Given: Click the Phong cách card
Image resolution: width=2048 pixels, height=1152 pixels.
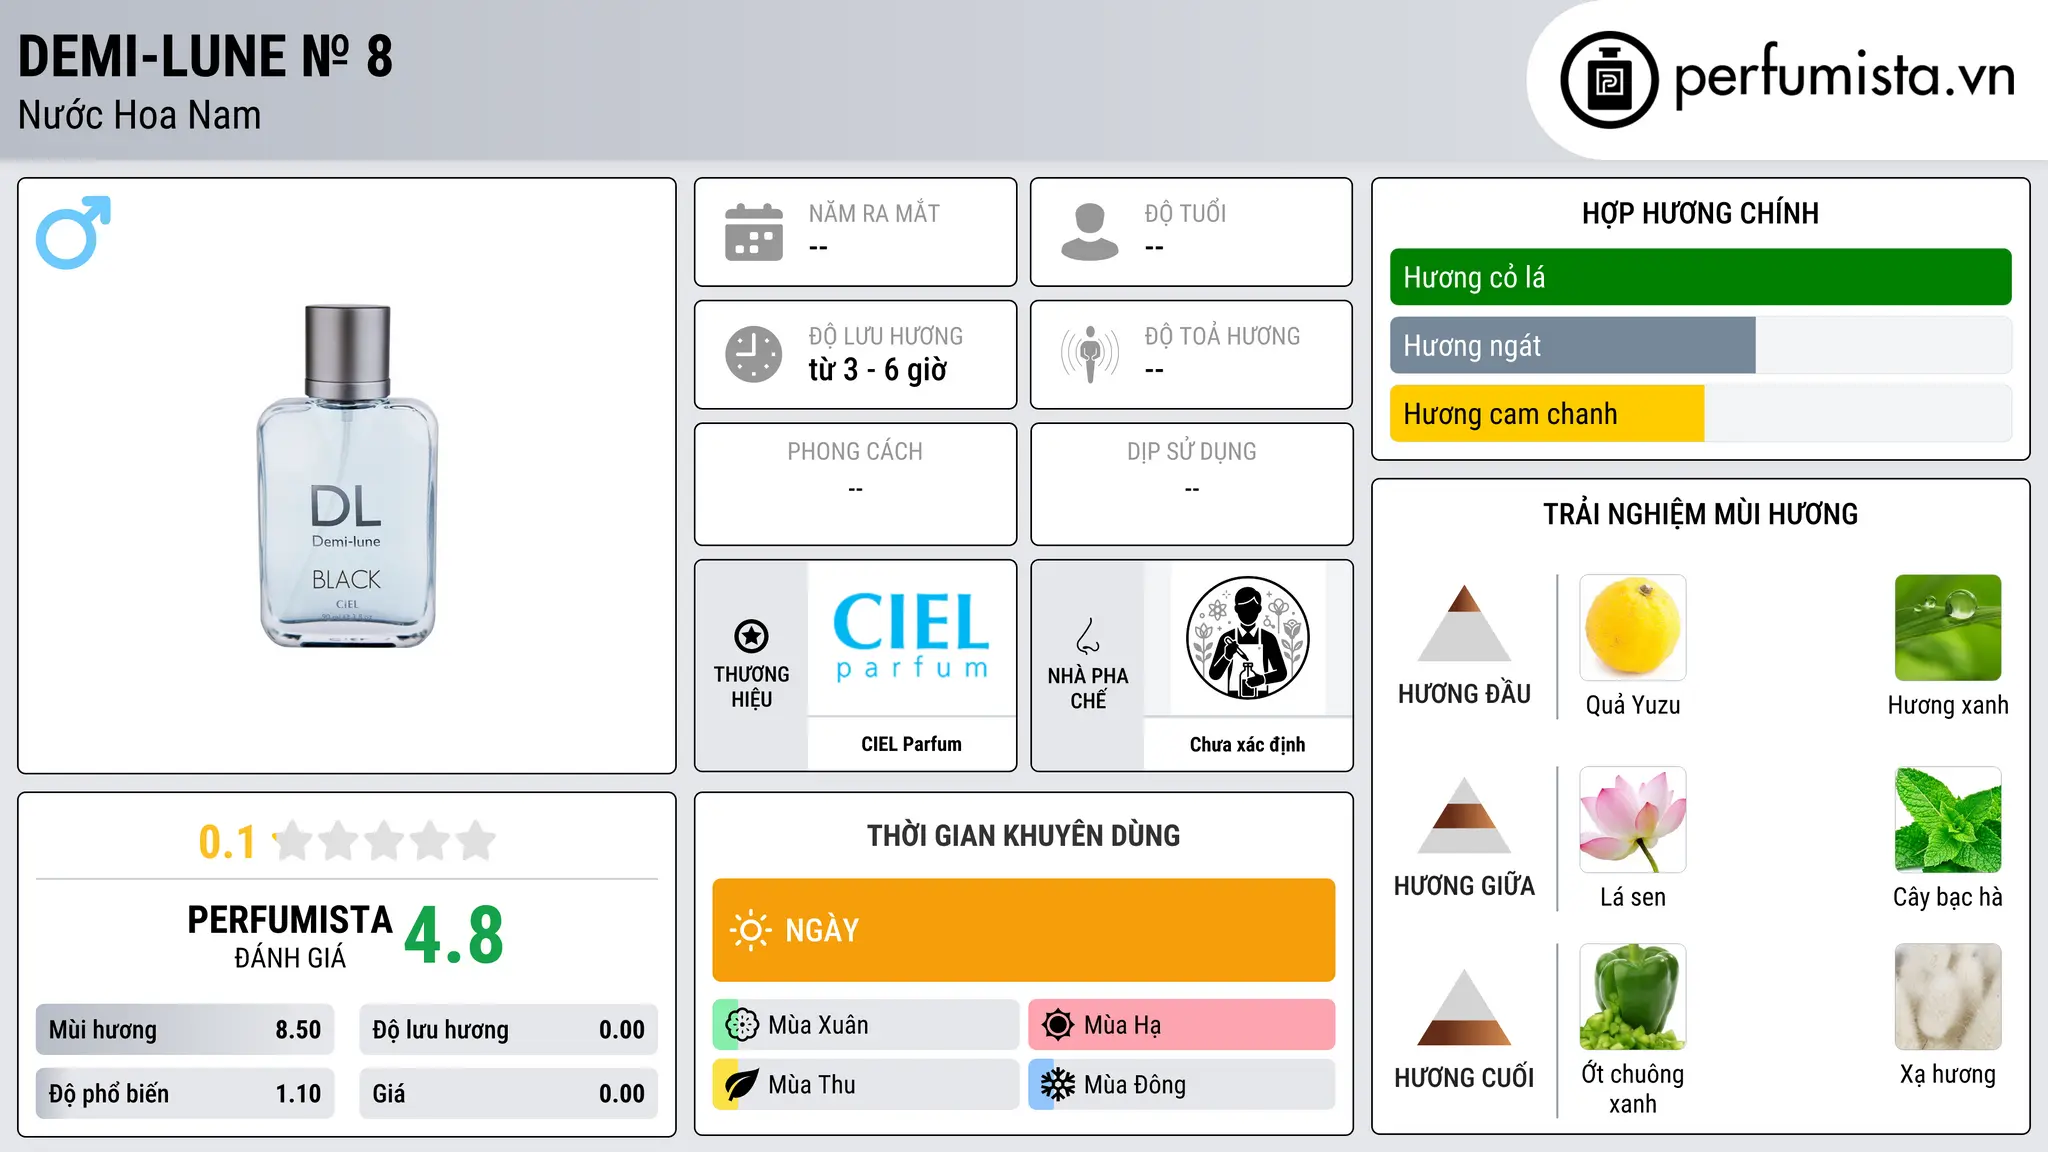Looking at the screenshot, I should click(x=855, y=484).
